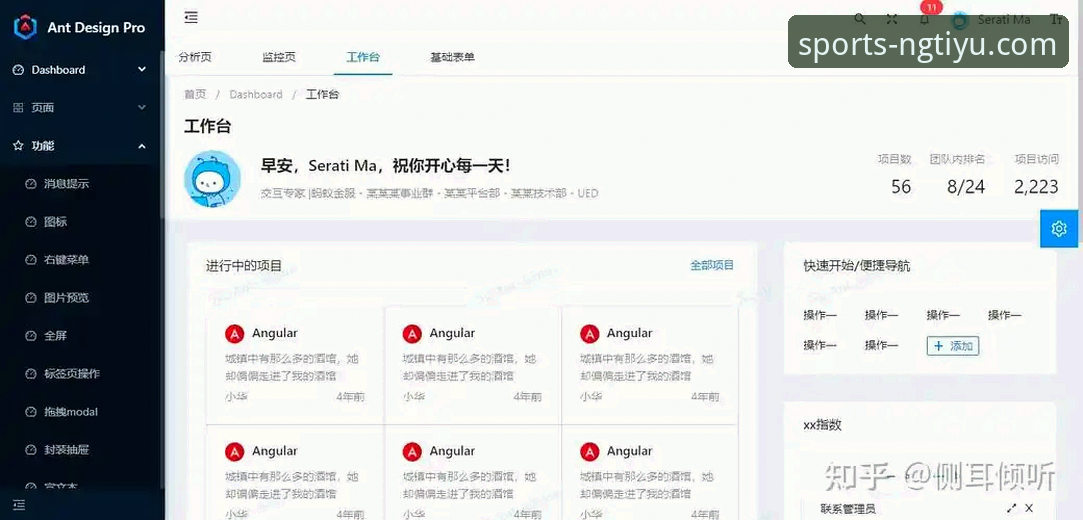Click the 快速开始/便捷导航 heading
Screen dimensions: 1083x520
[856, 265]
